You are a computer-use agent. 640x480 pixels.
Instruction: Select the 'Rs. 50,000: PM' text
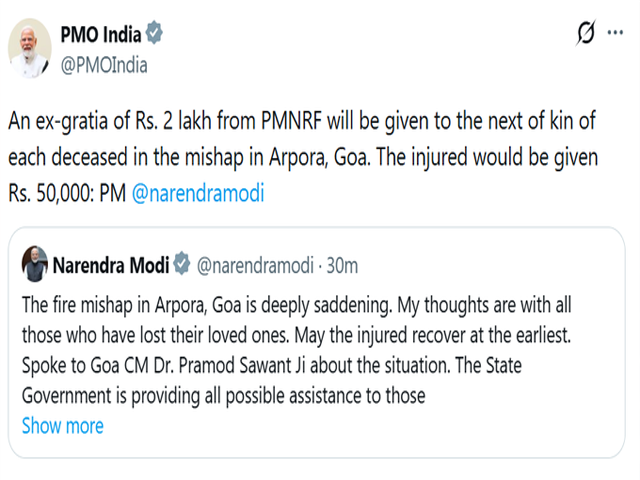(x=66, y=193)
